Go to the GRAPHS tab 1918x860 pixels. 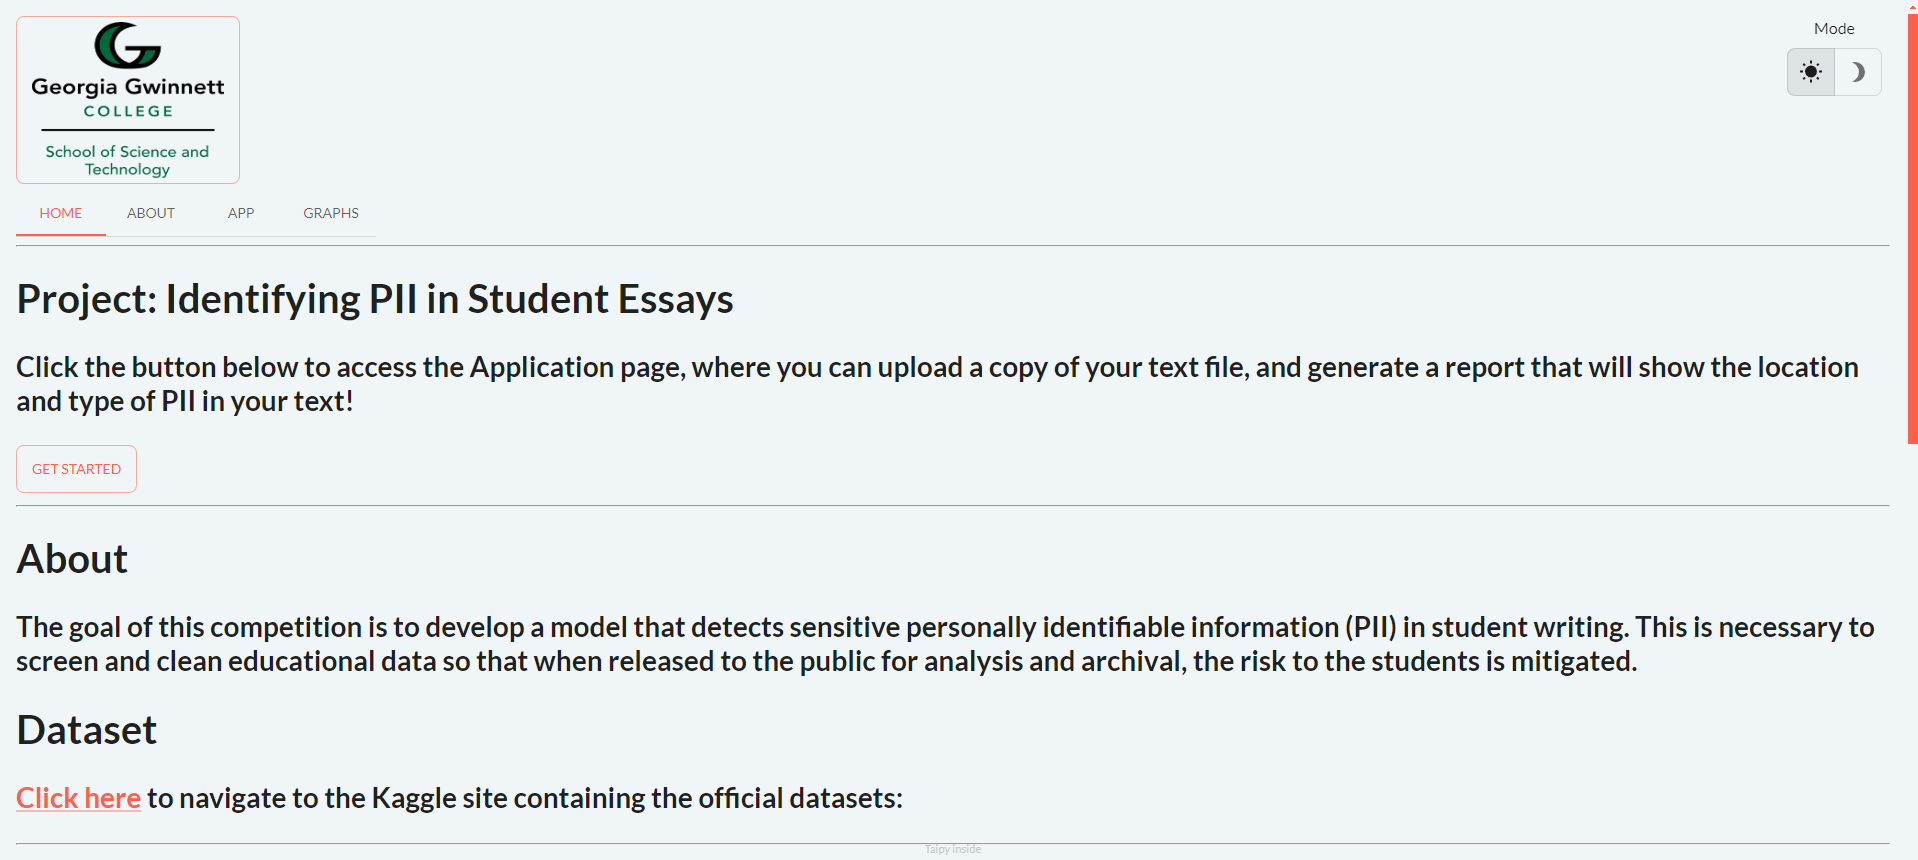(x=331, y=213)
